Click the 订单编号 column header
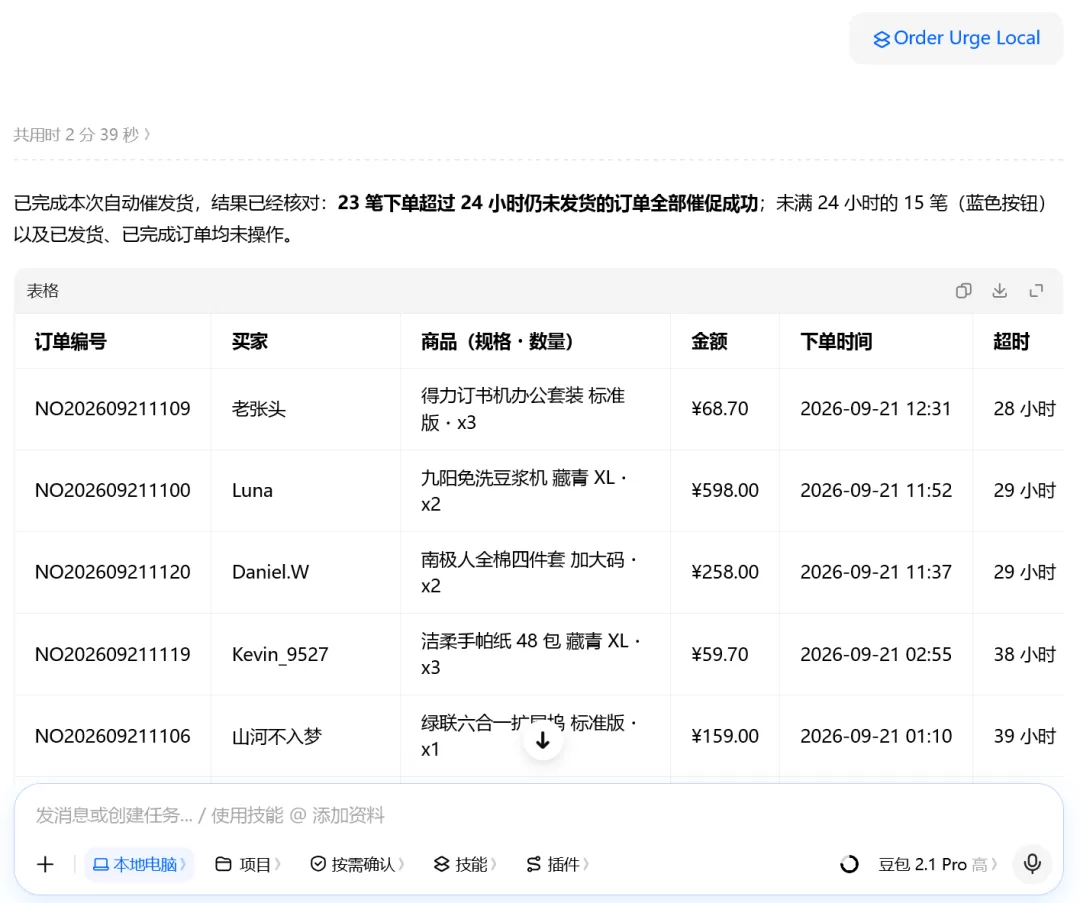1080x903 pixels. [x=71, y=342]
